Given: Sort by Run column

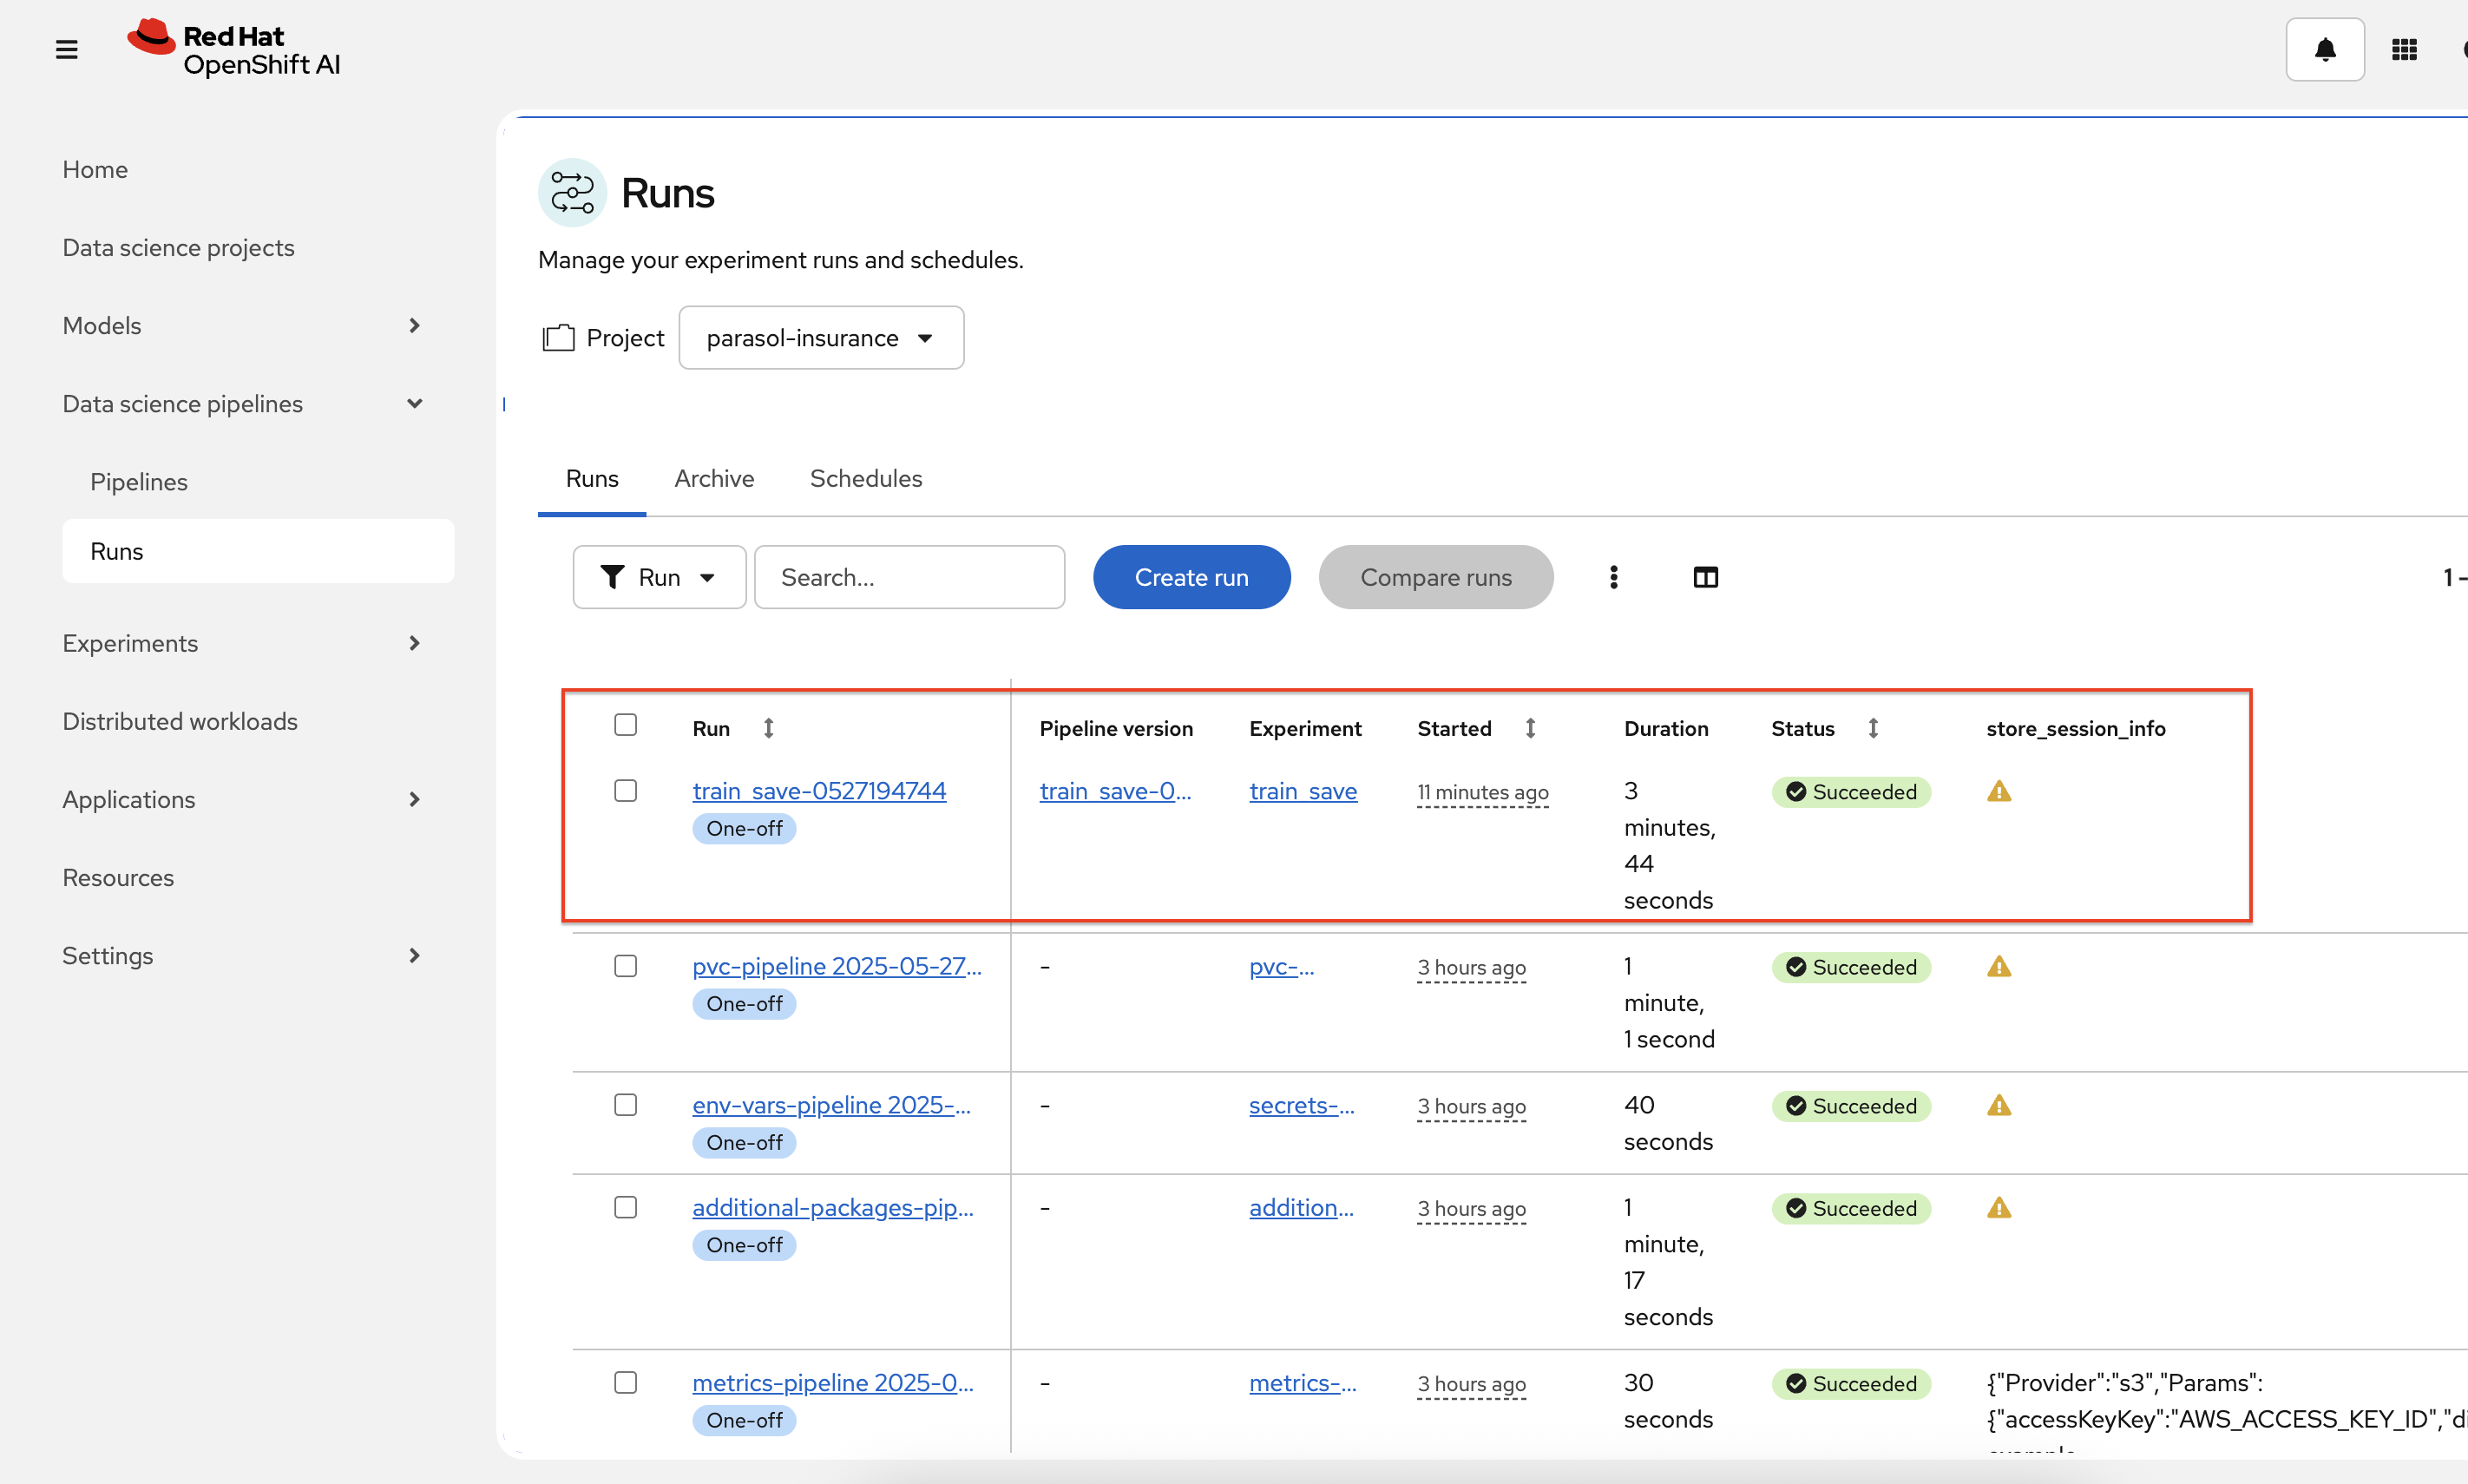Looking at the screenshot, I should click(768, 728).
